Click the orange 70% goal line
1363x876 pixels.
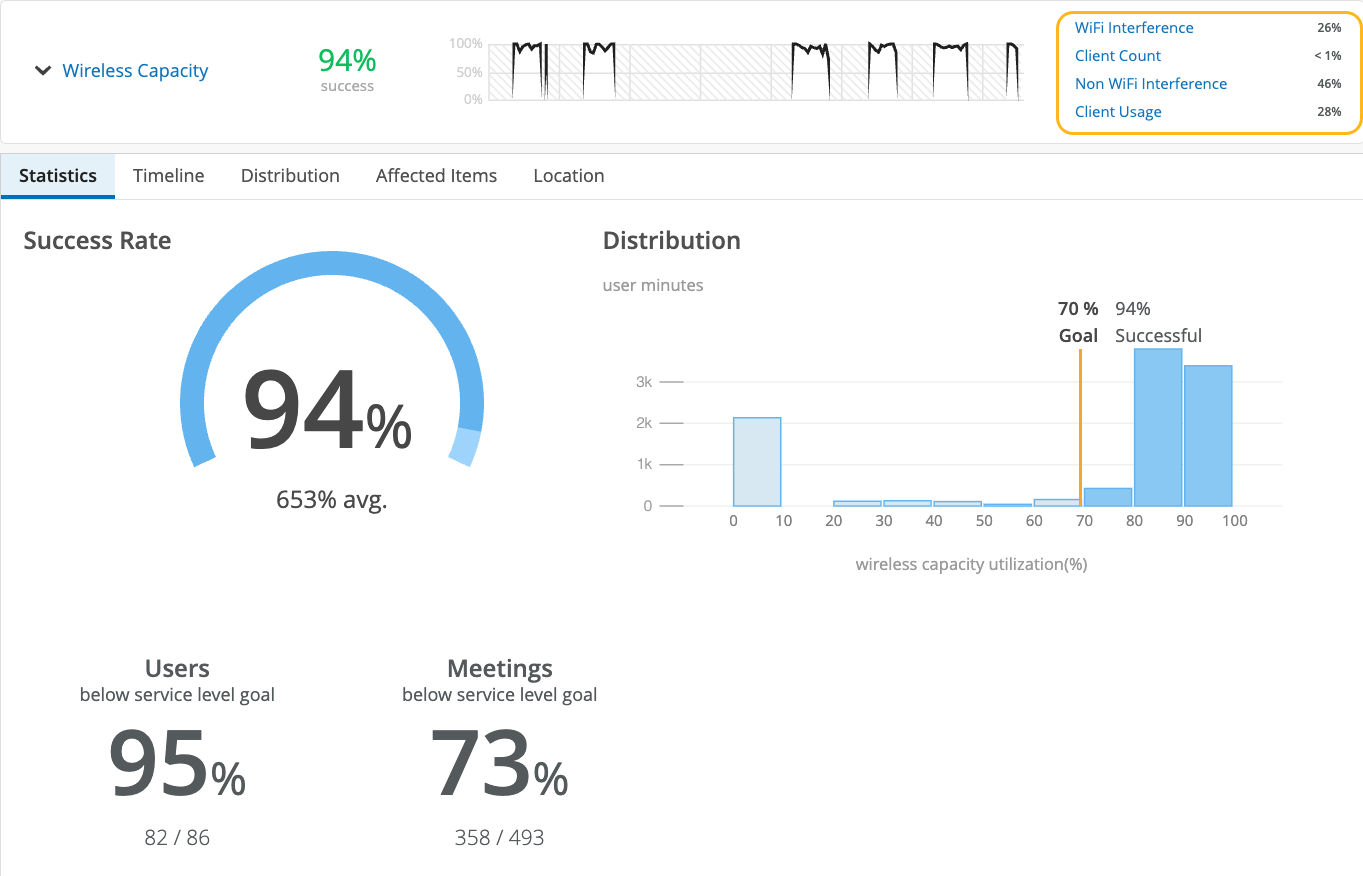pyautogui.click(x=1080, y=430)
